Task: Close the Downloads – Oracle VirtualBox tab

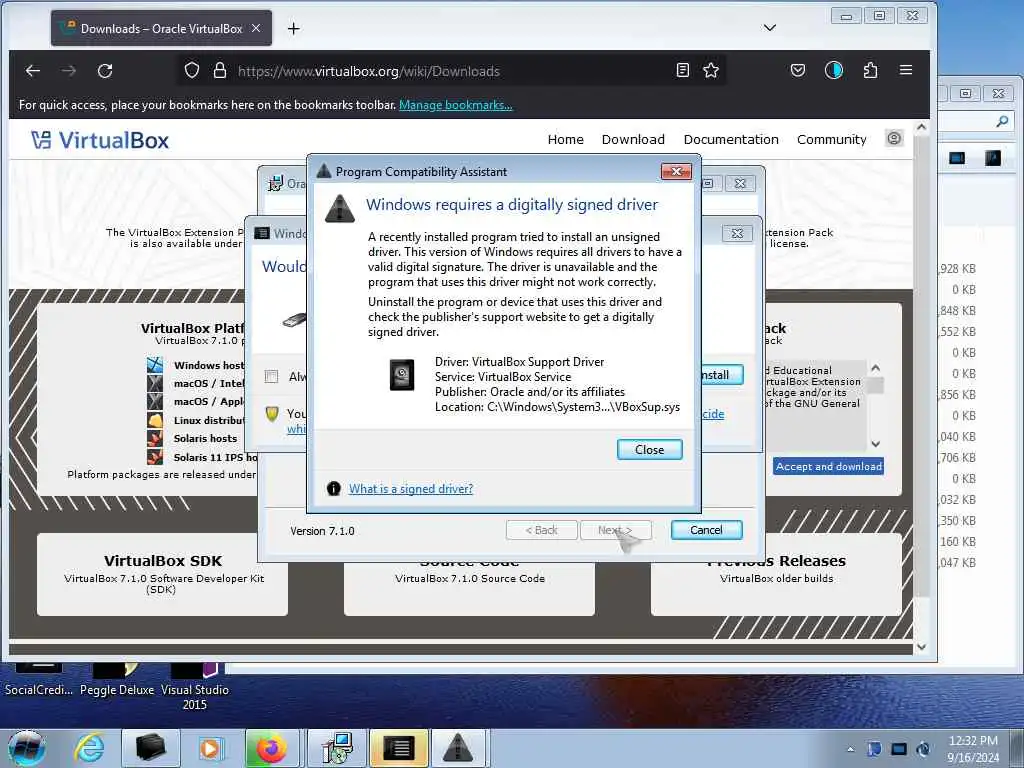Action: tap(256, 28)
